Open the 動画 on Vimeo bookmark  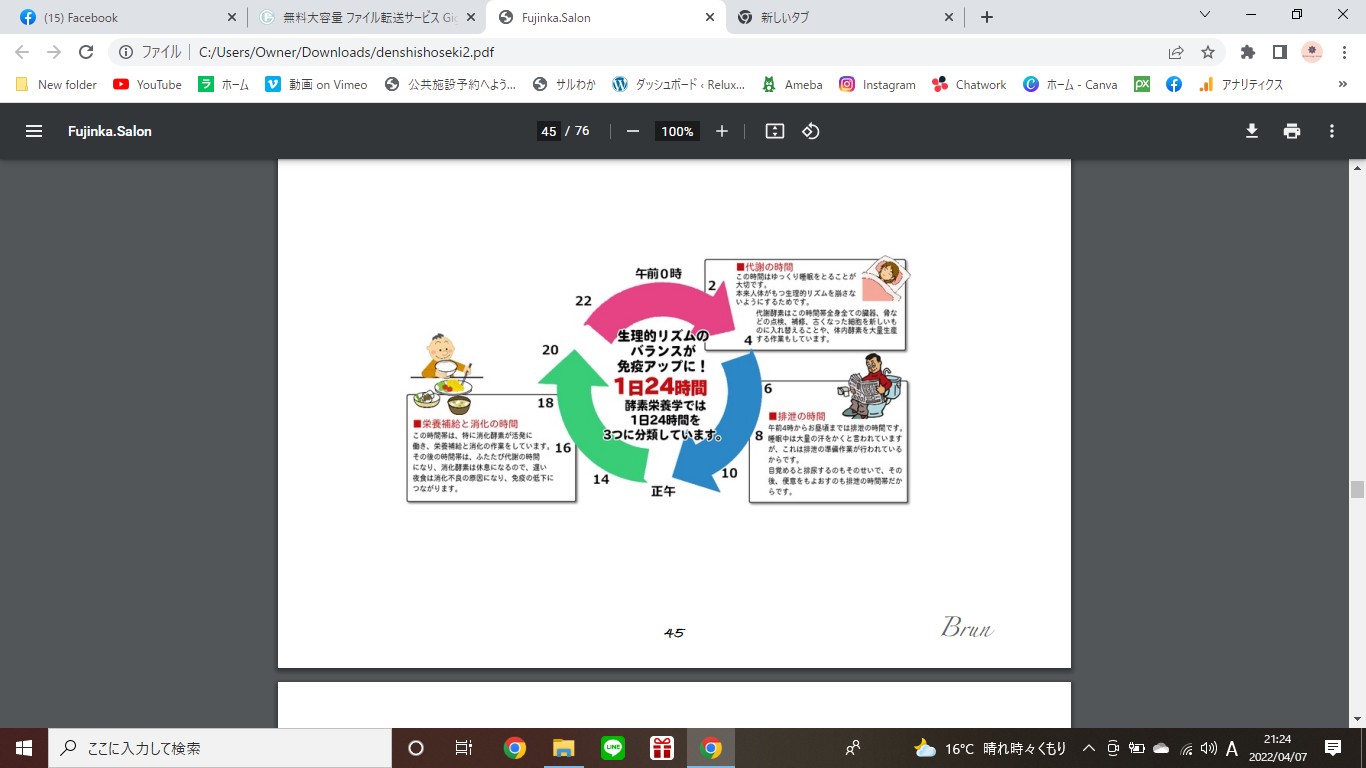(316, 85)
